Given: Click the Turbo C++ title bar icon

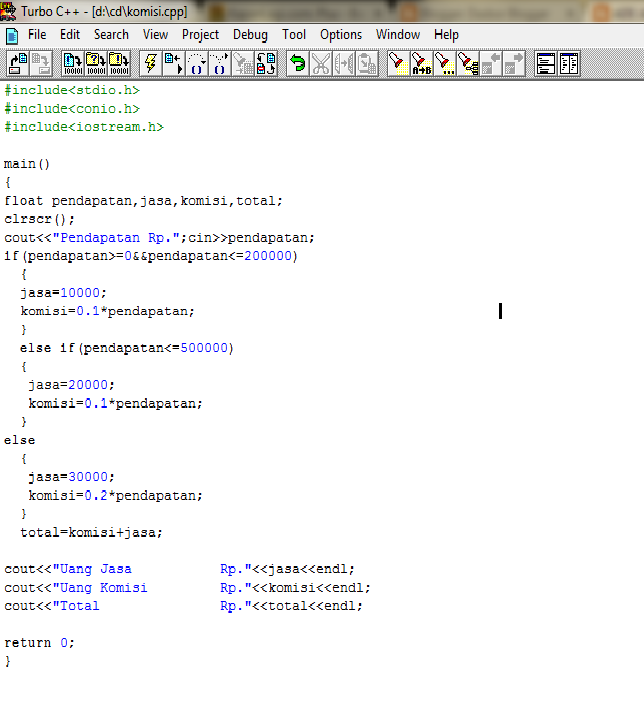Looking at the screenshot, I should (x=8, y=11).
